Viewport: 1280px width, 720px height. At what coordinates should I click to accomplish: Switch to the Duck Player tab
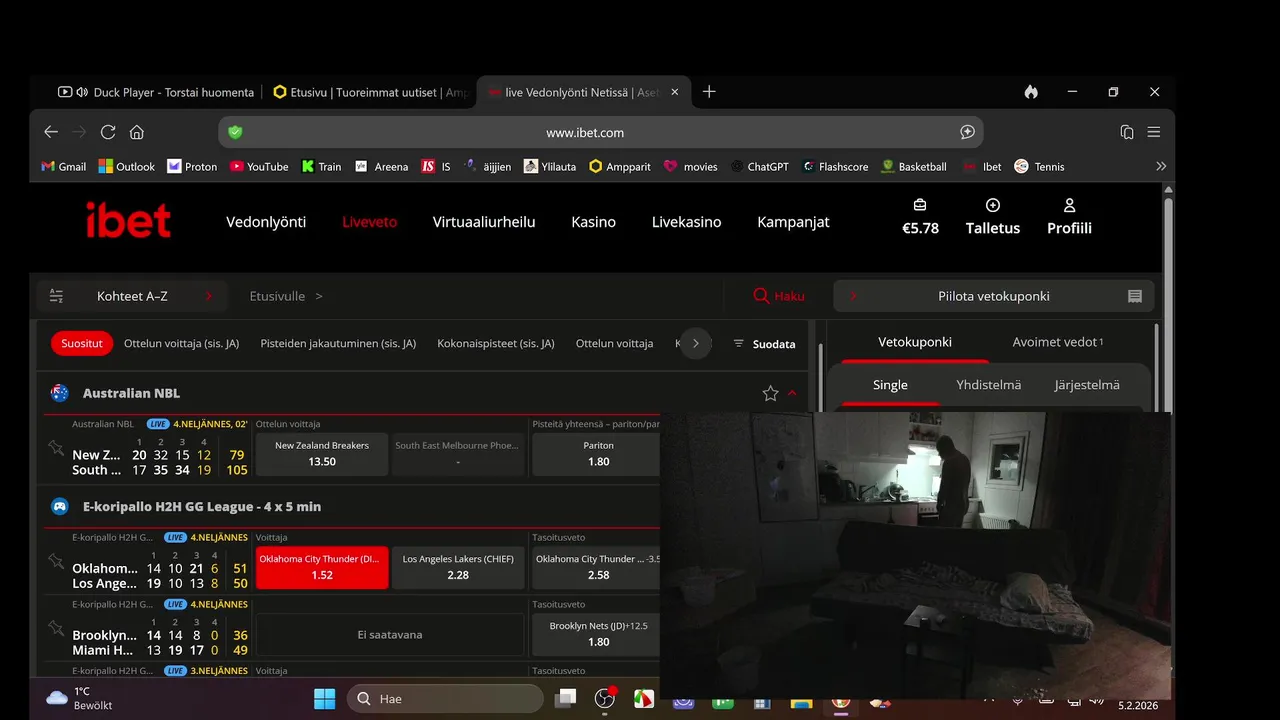tap(155, 92)
